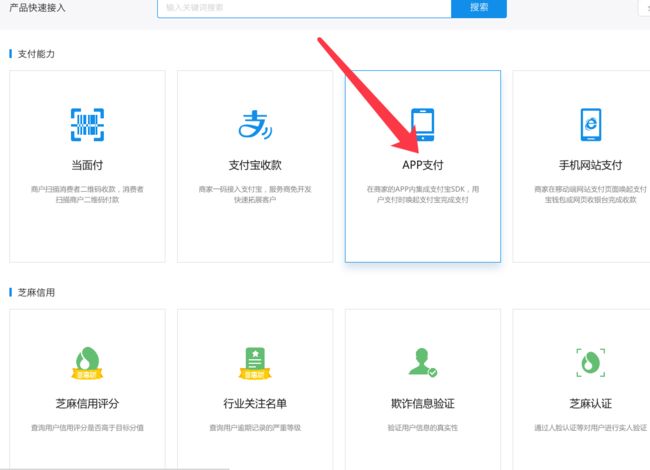This screenshot has width=650, height=470.
Task: Open the 芝麻信用评分 product title
Action: pos(87,403)
